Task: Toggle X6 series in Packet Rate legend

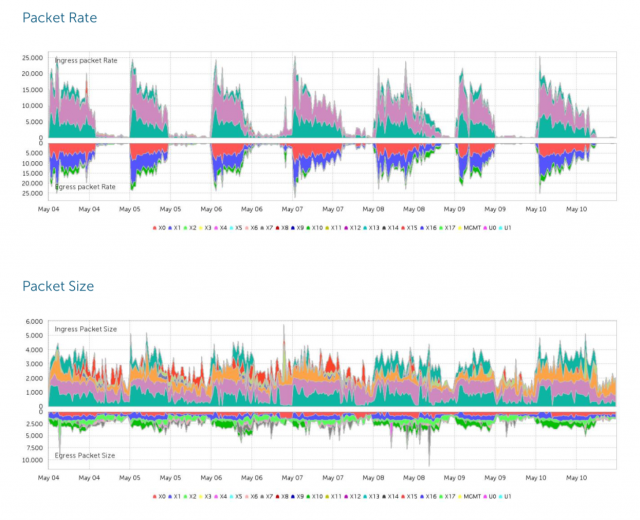Action: point(251,228)
